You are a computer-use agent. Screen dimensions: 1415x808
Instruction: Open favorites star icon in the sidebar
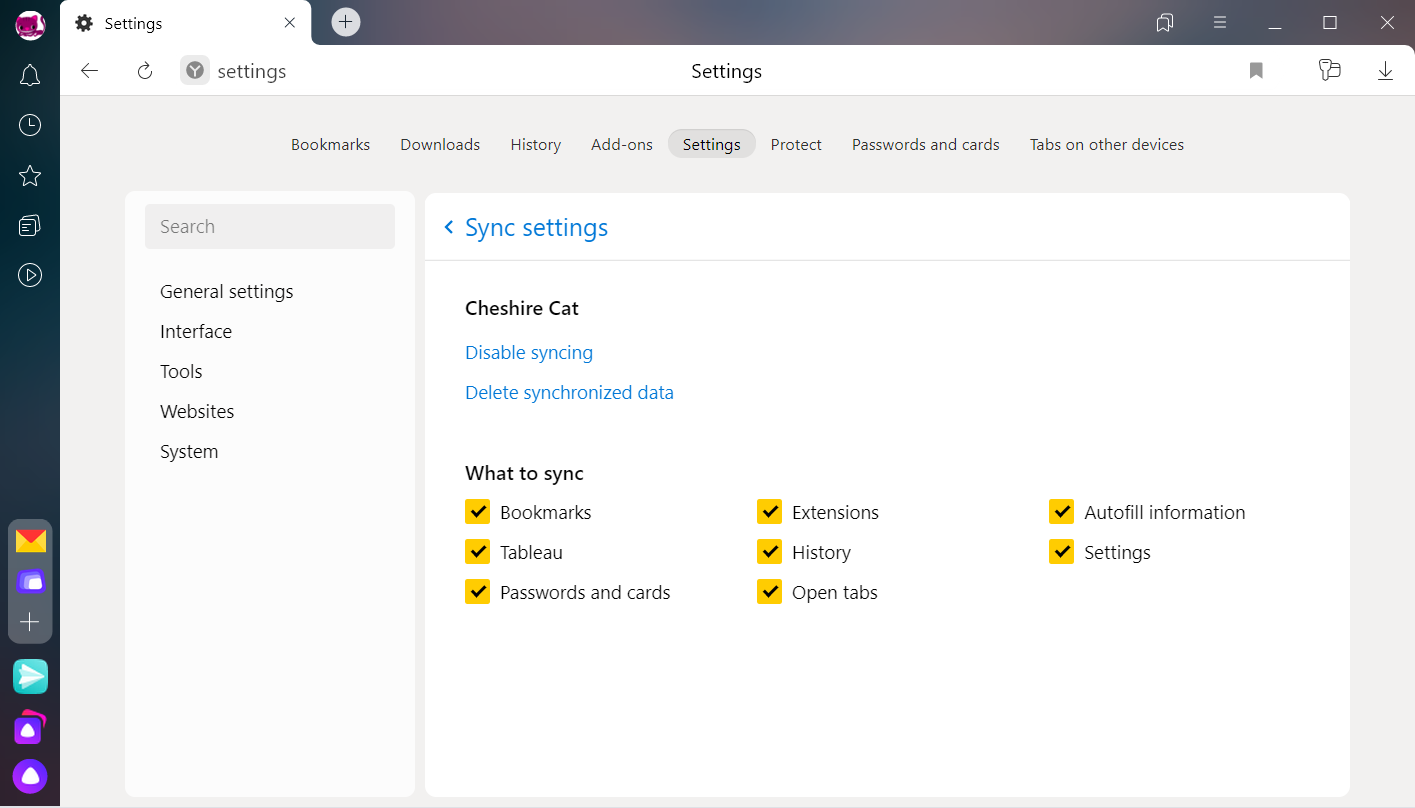click(30, 176)
